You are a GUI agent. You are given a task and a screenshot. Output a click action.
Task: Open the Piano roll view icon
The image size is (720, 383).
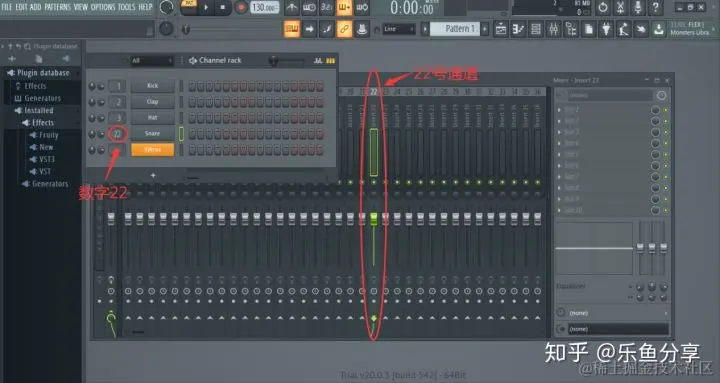(518, 29)
